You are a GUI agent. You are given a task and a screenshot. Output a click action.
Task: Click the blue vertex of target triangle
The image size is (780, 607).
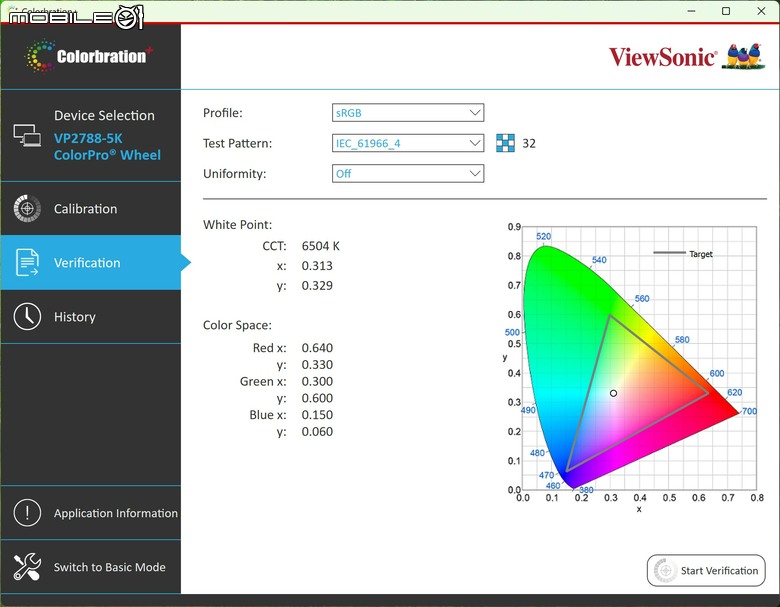[567, 470]
